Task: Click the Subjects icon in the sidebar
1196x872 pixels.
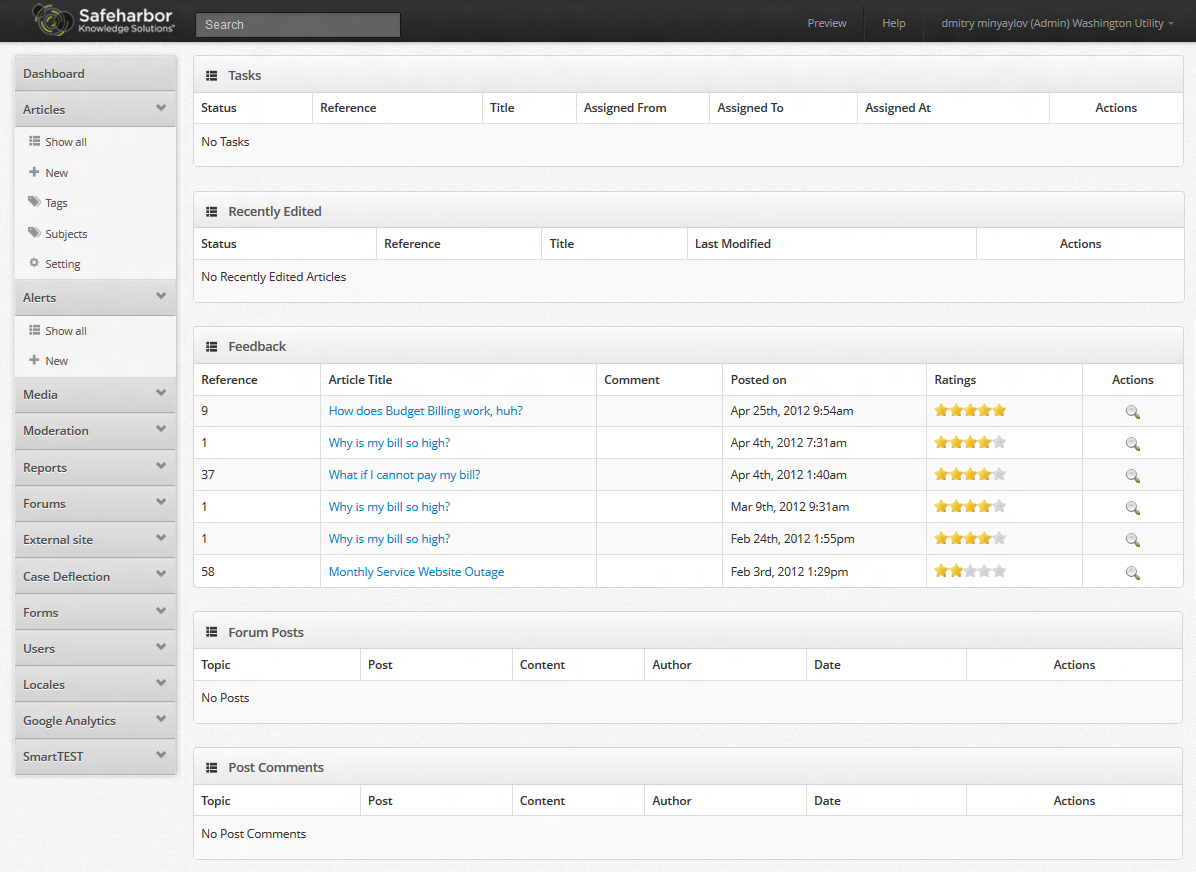Action: (x=36, y=233)
